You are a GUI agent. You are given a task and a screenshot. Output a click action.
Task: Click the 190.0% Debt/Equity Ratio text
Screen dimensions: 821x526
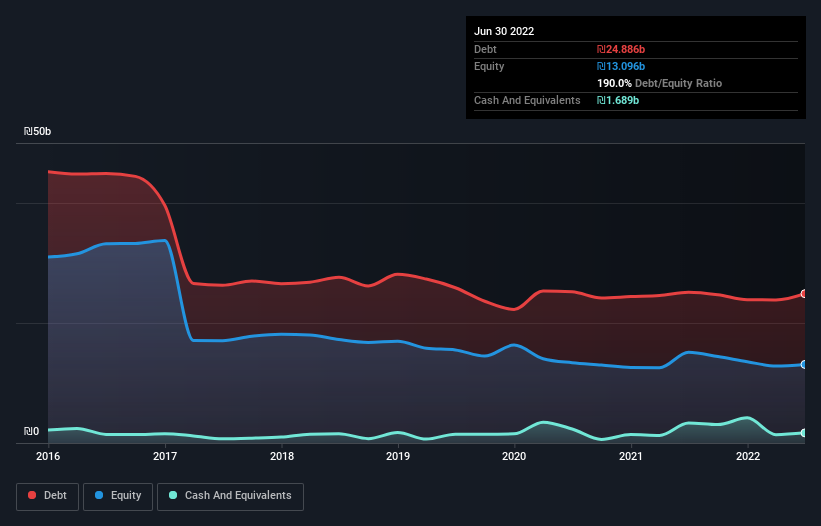[659, 83]
